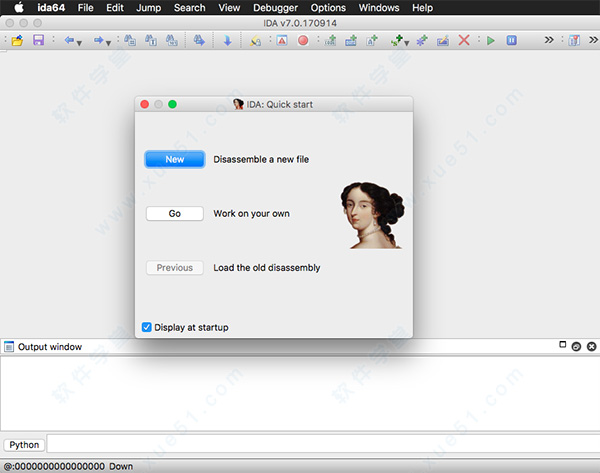The height and width of the screenshot is (473, 600).
Task: Float the Output window with the round icon
Action: click(x=576, y=347)
